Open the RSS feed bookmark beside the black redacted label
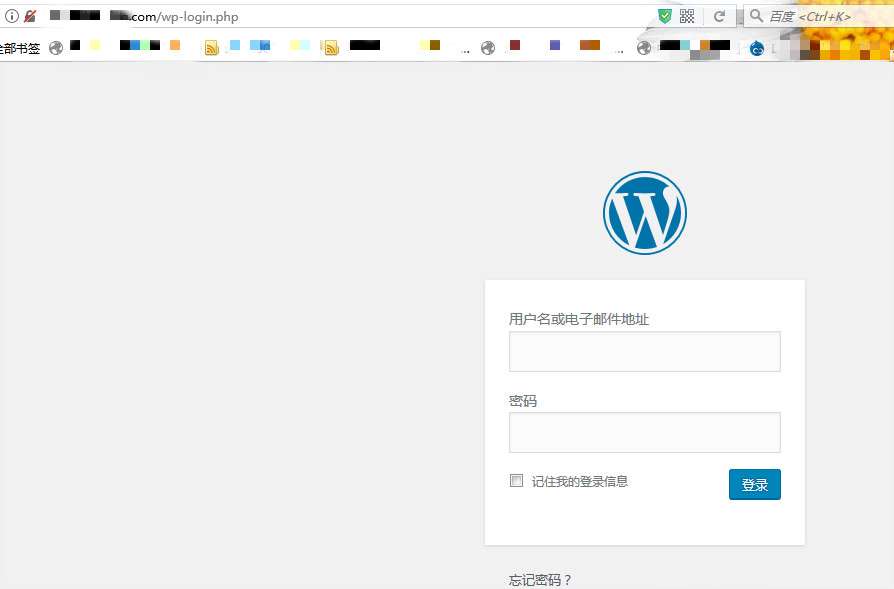Viewport: 894px width, 589px height. tap(330, 48)
